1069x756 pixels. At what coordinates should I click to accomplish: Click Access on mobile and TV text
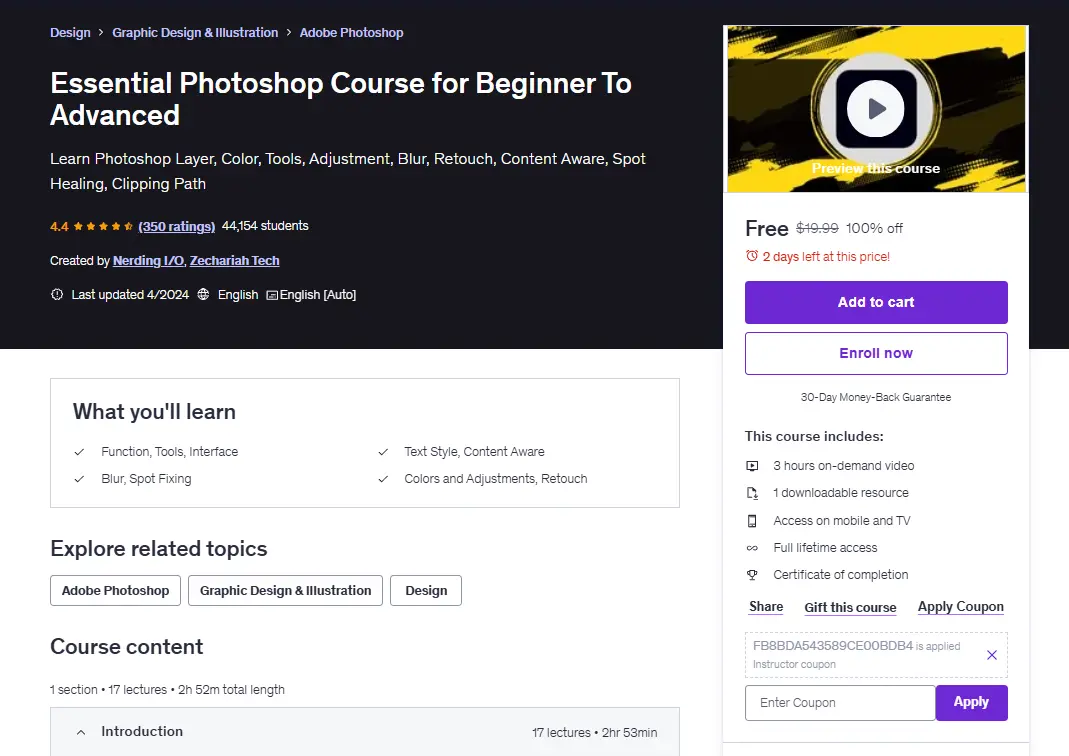tap(842, 521)
